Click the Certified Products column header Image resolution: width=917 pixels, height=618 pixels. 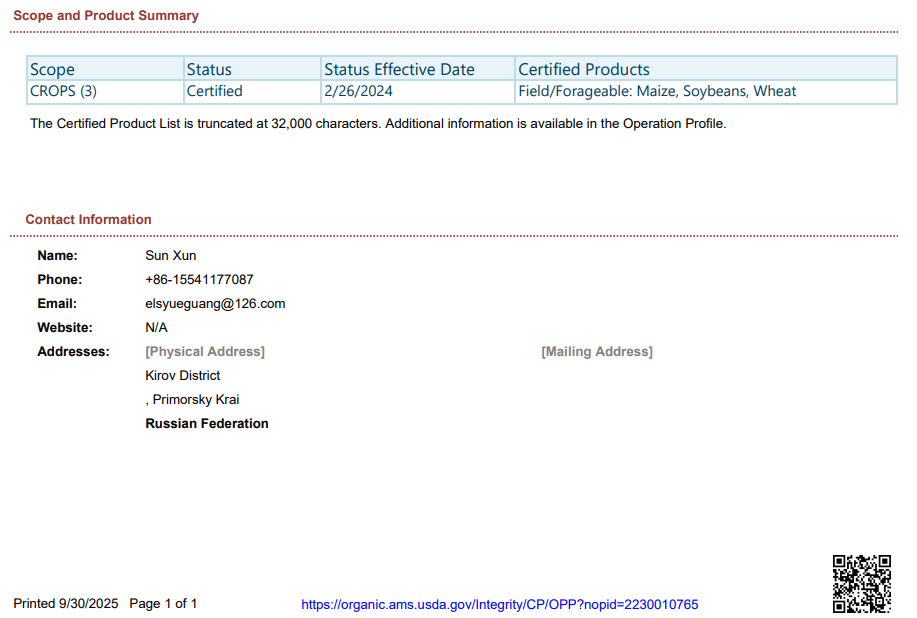point(584,69)
